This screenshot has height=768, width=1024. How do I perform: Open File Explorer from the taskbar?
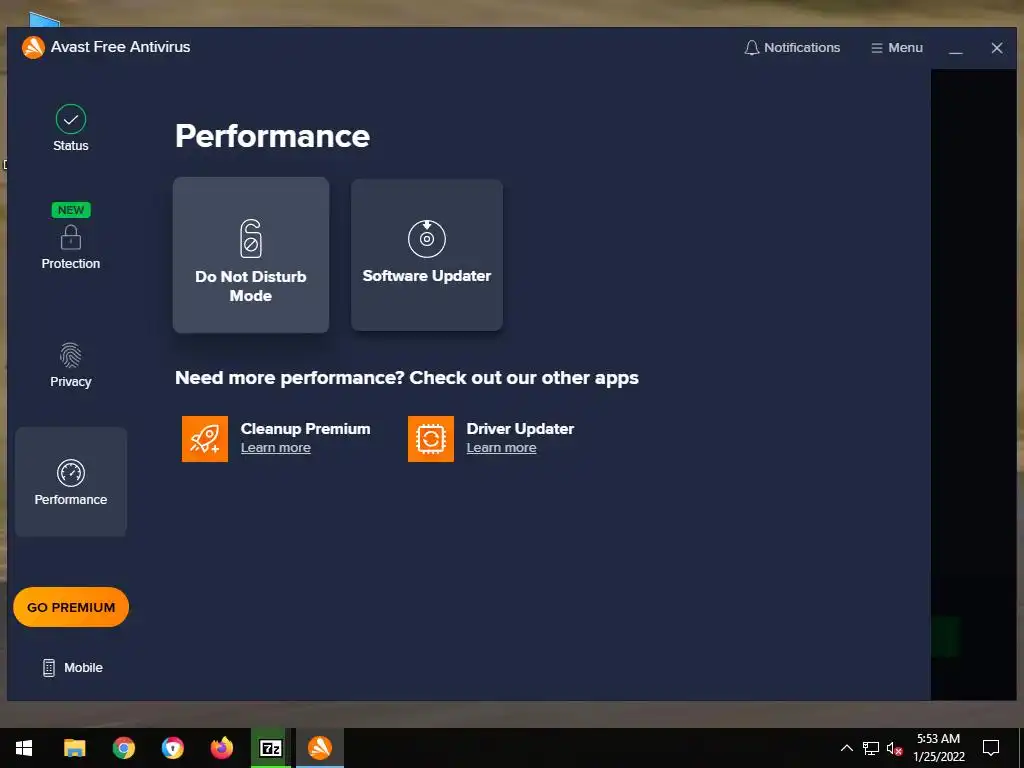(74, 748)
